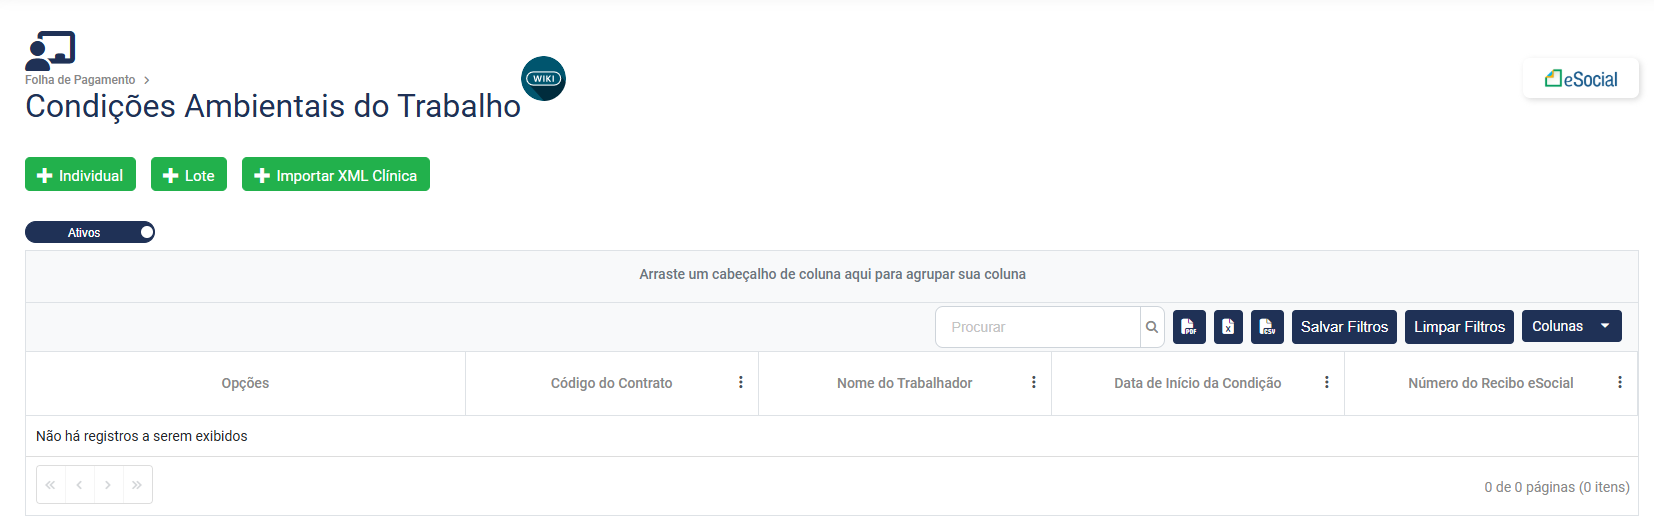Add an Individual record
The width and height of the screenshot is (1654, 526).
(x=80, y=174)
